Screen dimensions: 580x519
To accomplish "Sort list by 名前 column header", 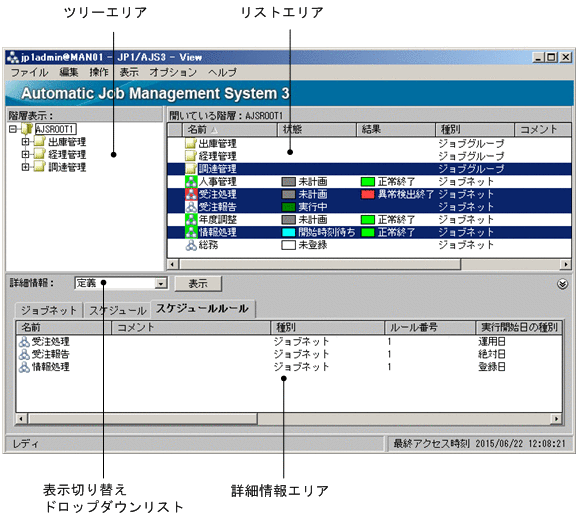I will point(230,129).
